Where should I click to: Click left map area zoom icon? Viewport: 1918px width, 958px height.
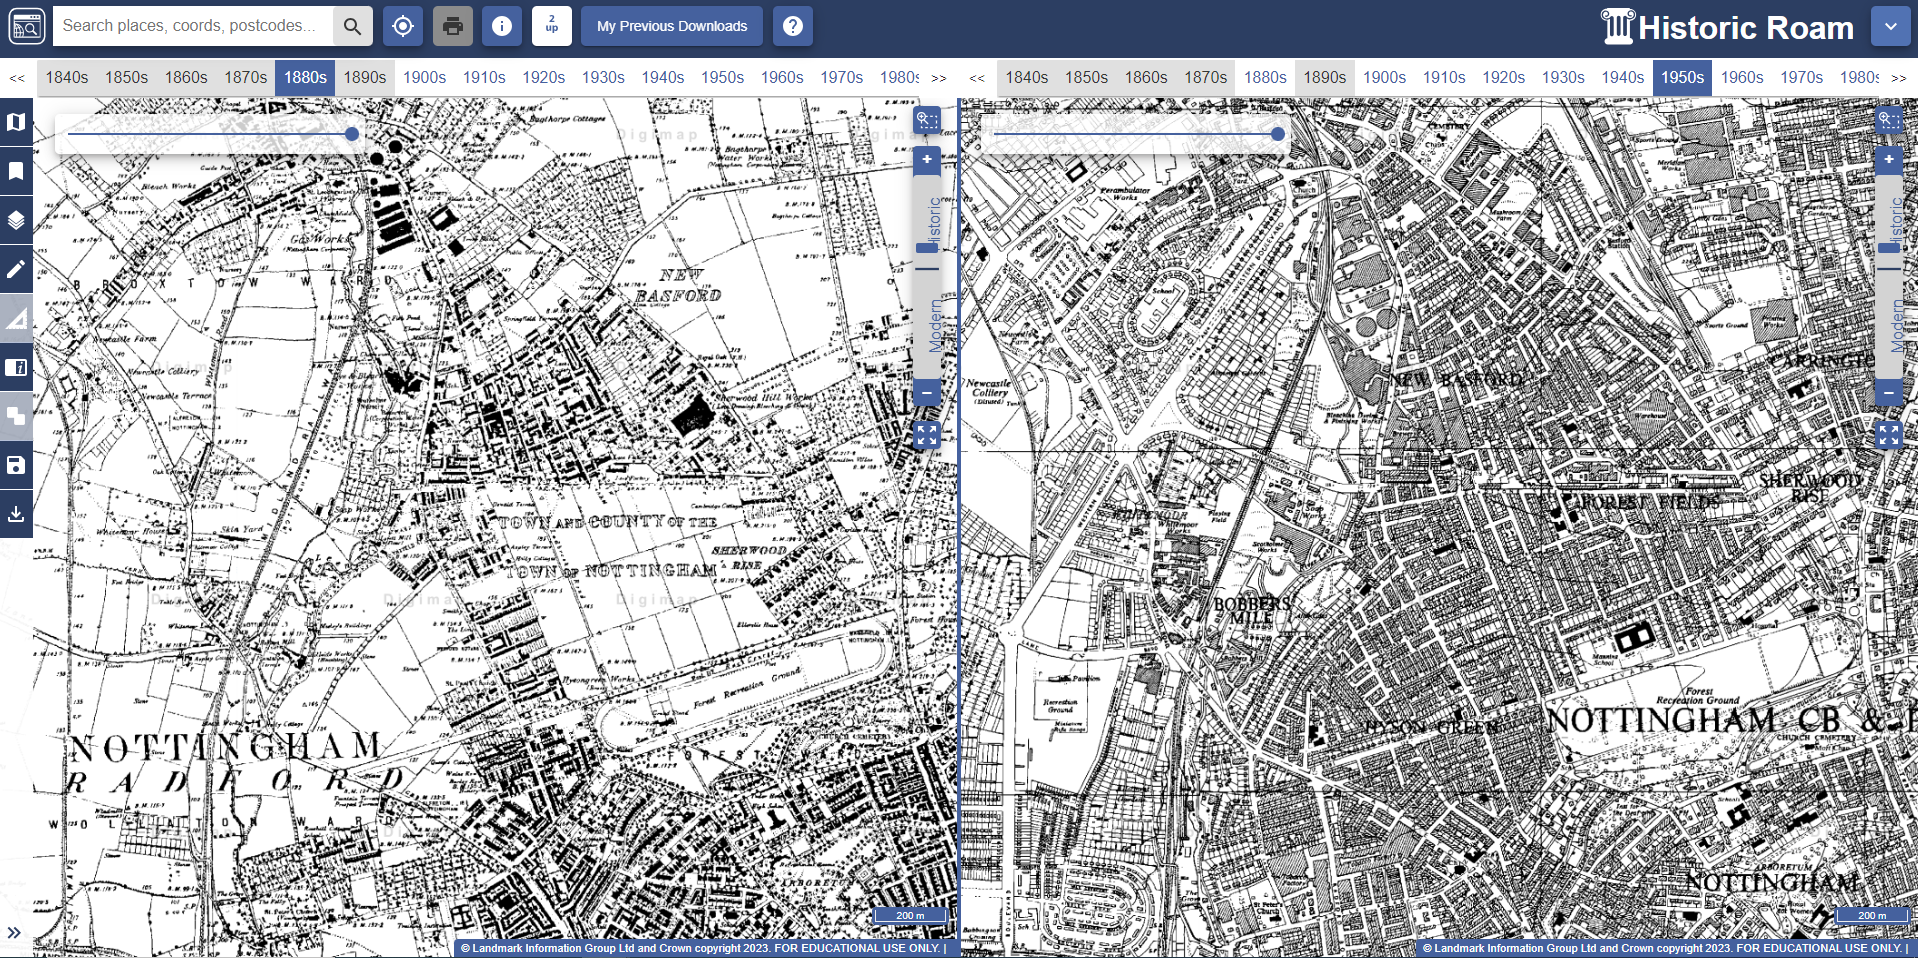click(x=927, y=120)
